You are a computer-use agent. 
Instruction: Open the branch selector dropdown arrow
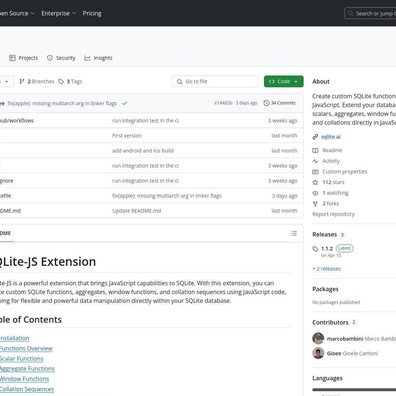(x=7, y=81)
